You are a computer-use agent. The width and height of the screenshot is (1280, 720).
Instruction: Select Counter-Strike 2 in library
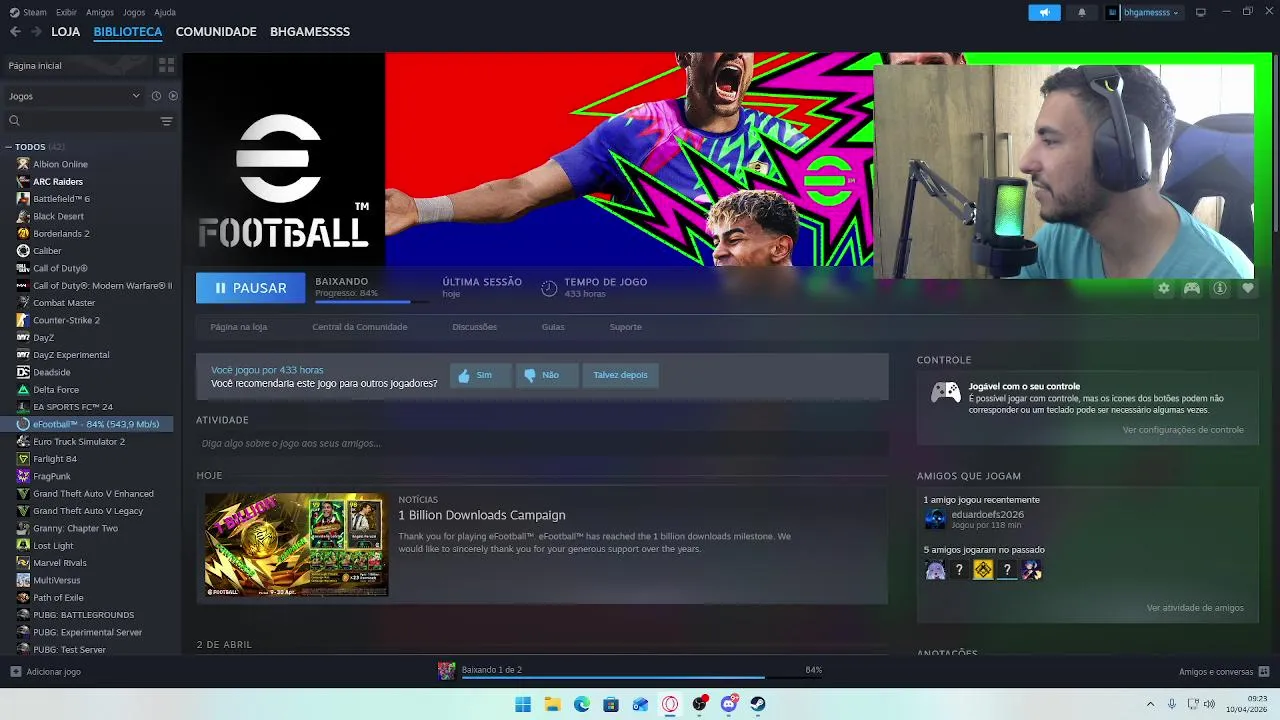click(x=66, y=320)
